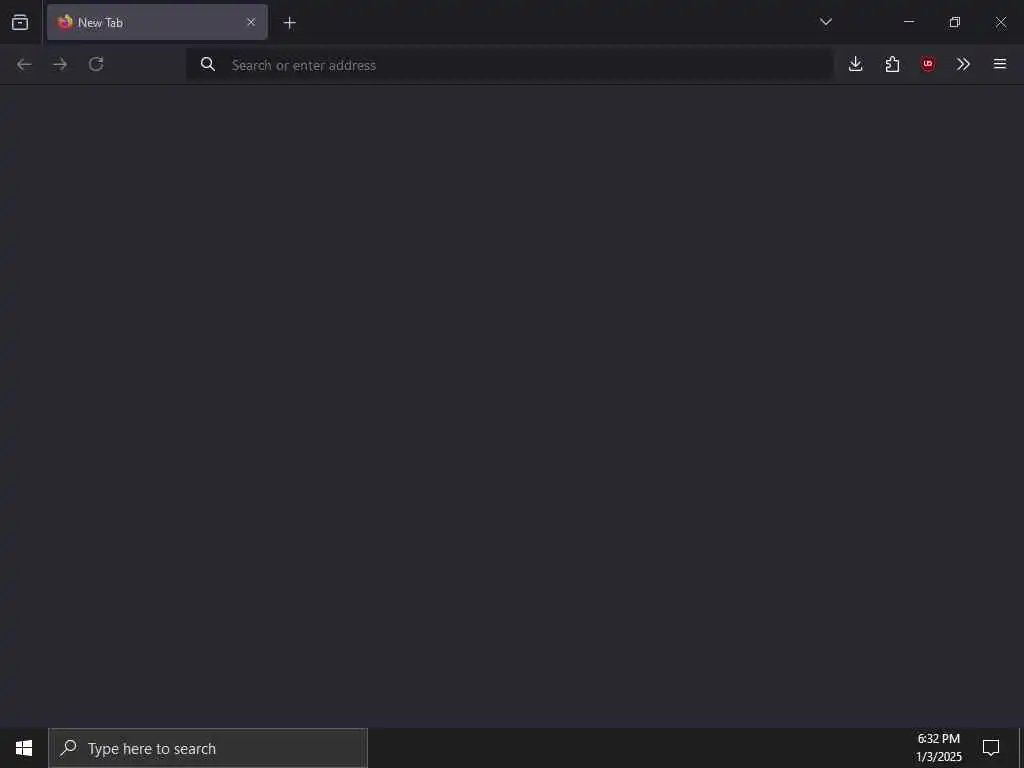Open Firefox View from the tab bar

point(20,22)
